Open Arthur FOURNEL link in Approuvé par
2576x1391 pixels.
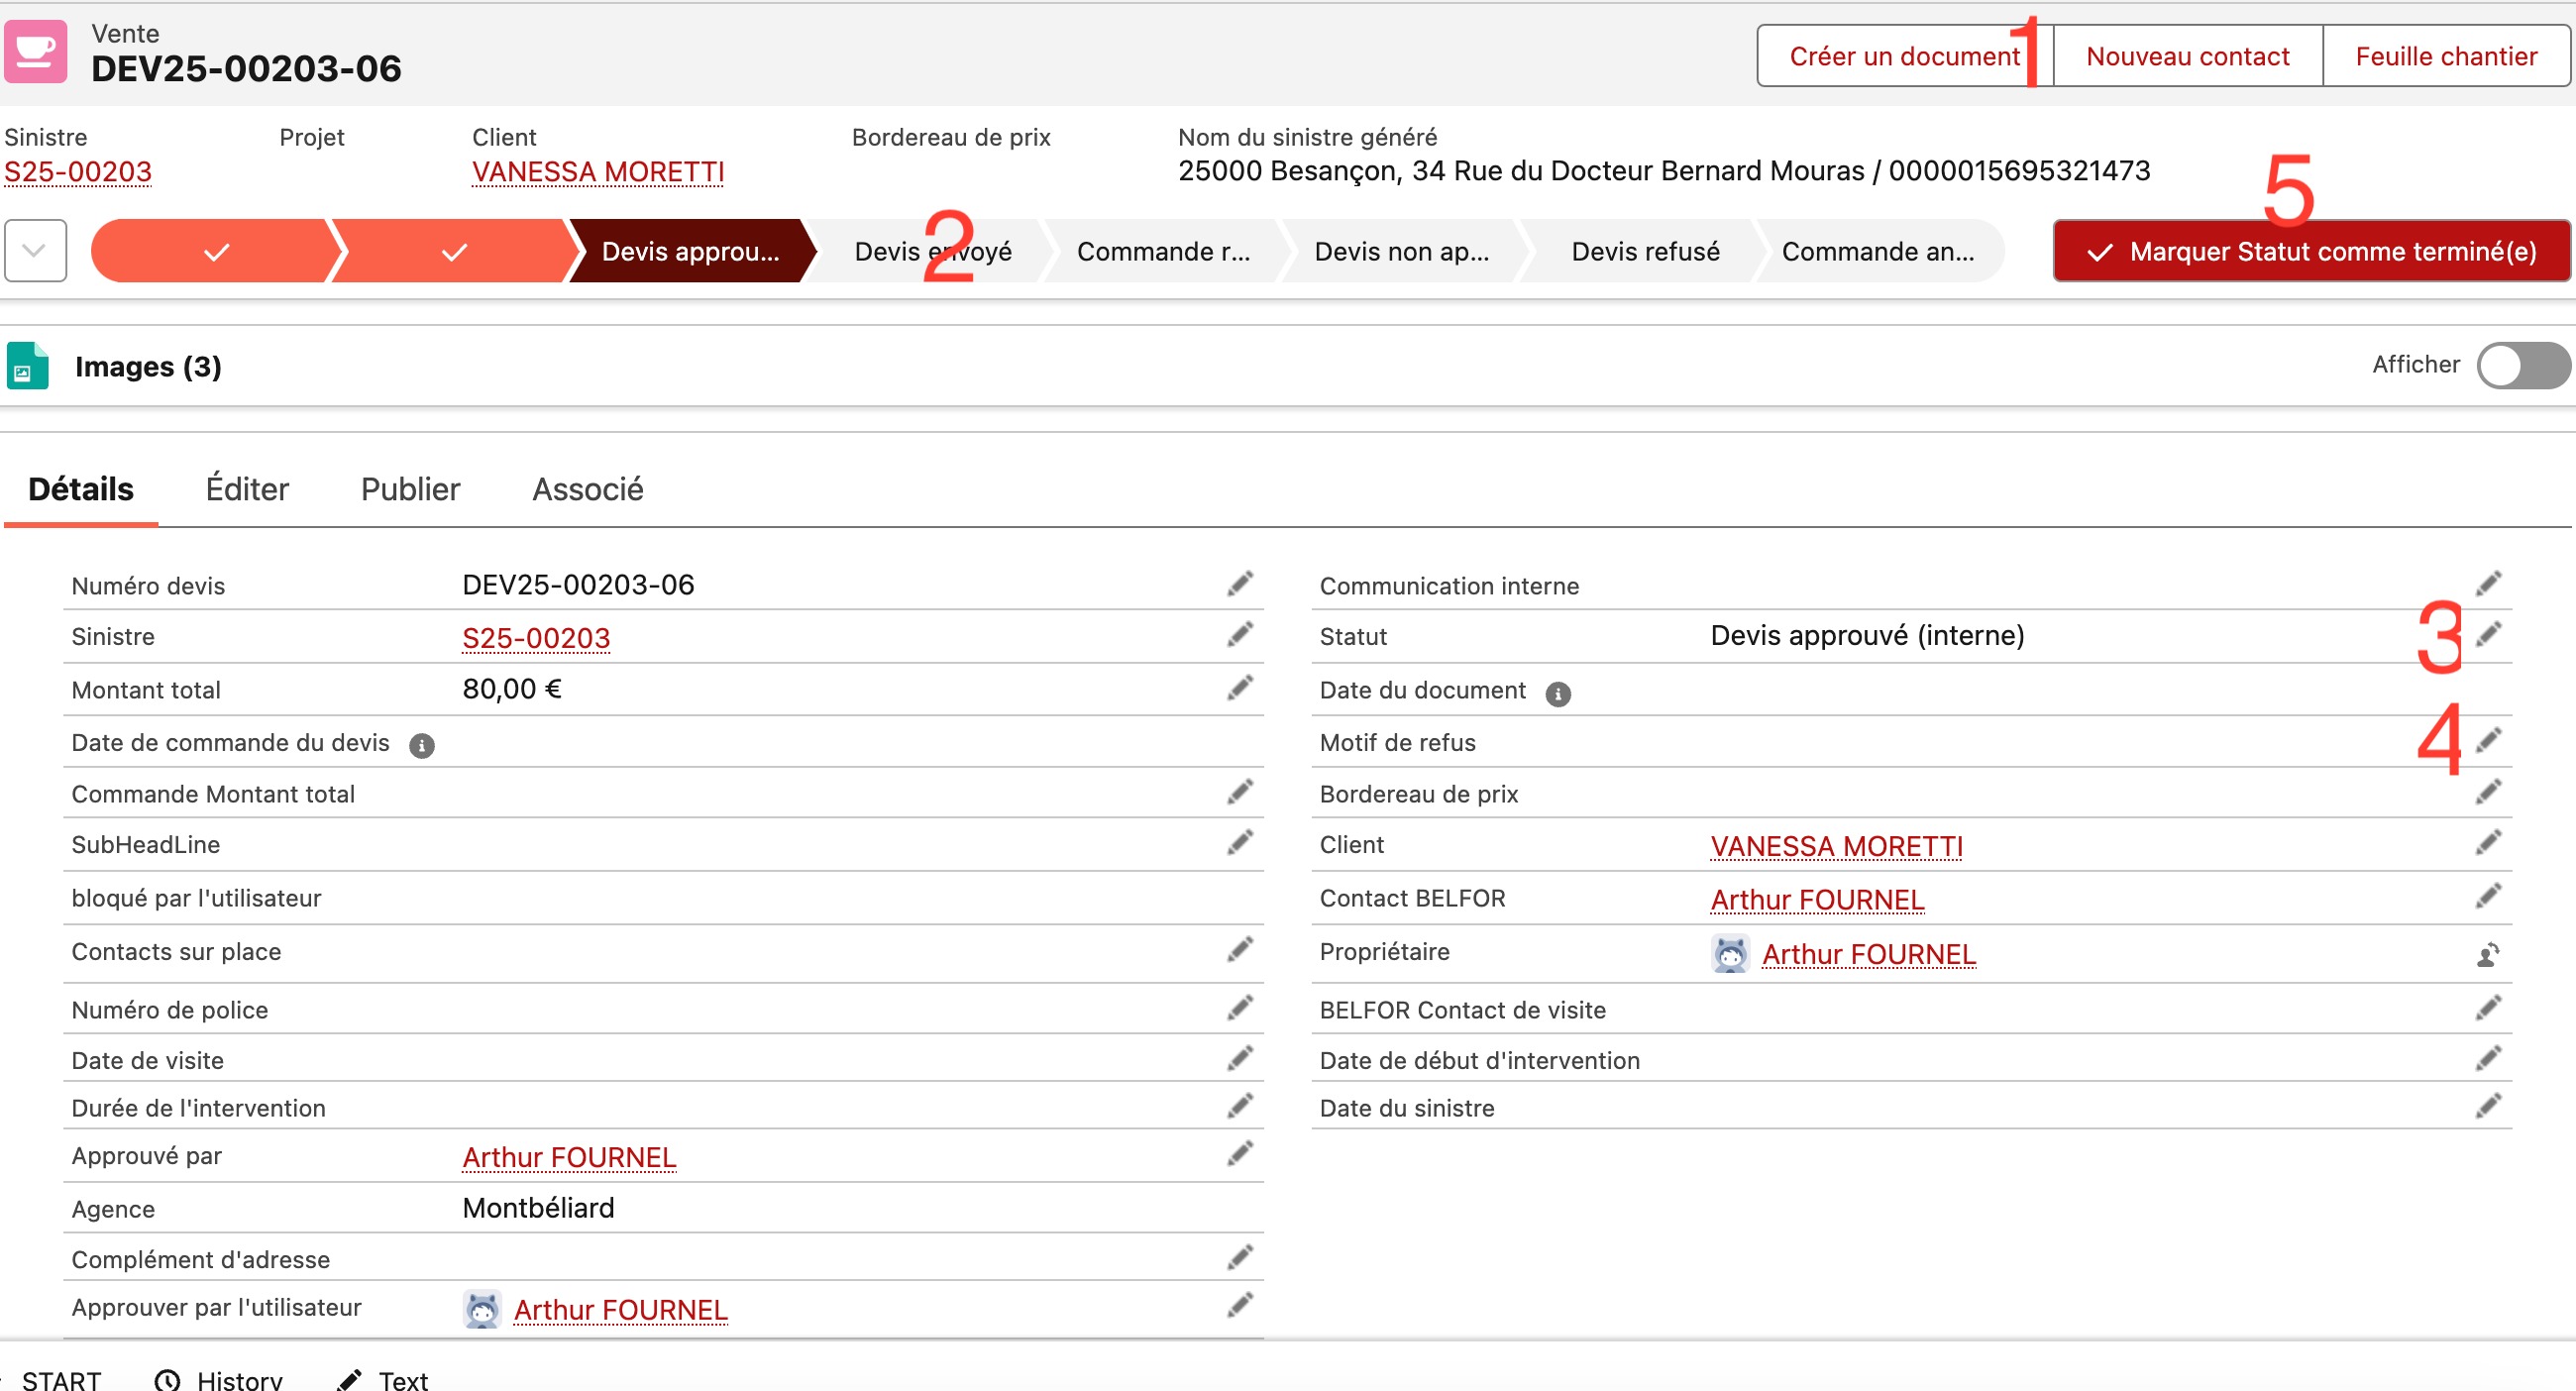click(x=569, y=1157)
